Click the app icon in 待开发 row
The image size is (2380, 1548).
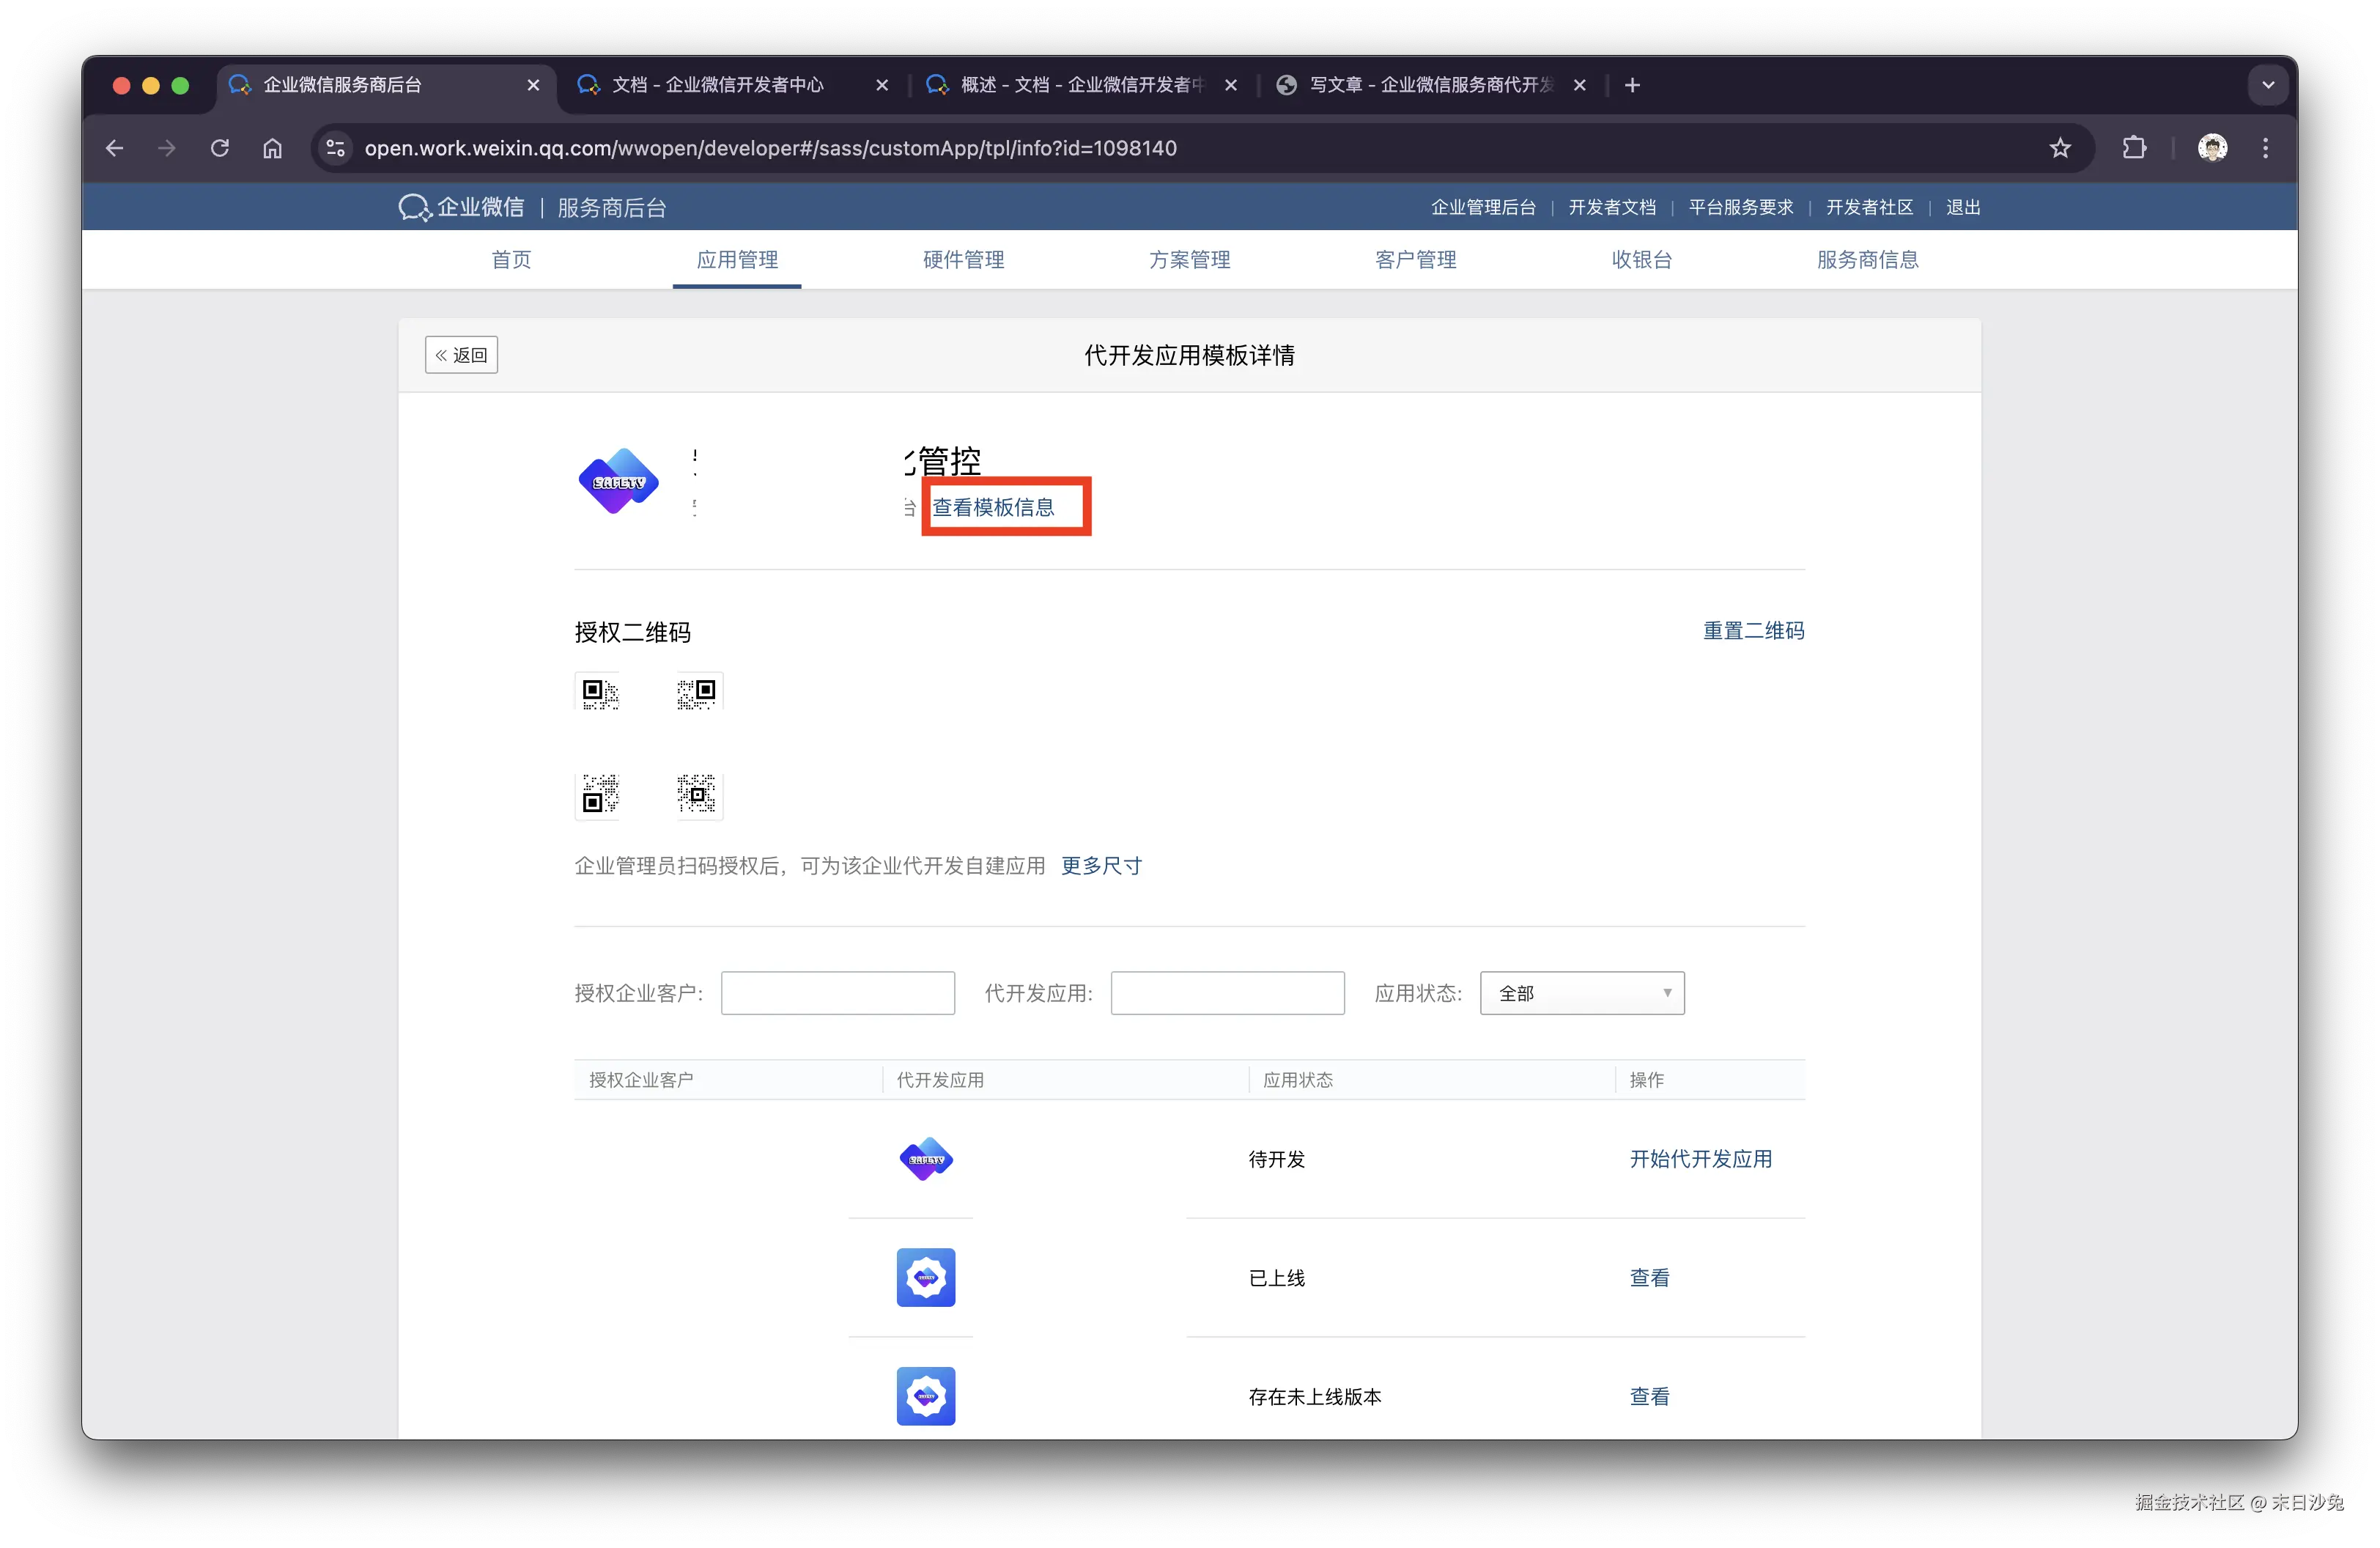click(x=926, y=1159)
